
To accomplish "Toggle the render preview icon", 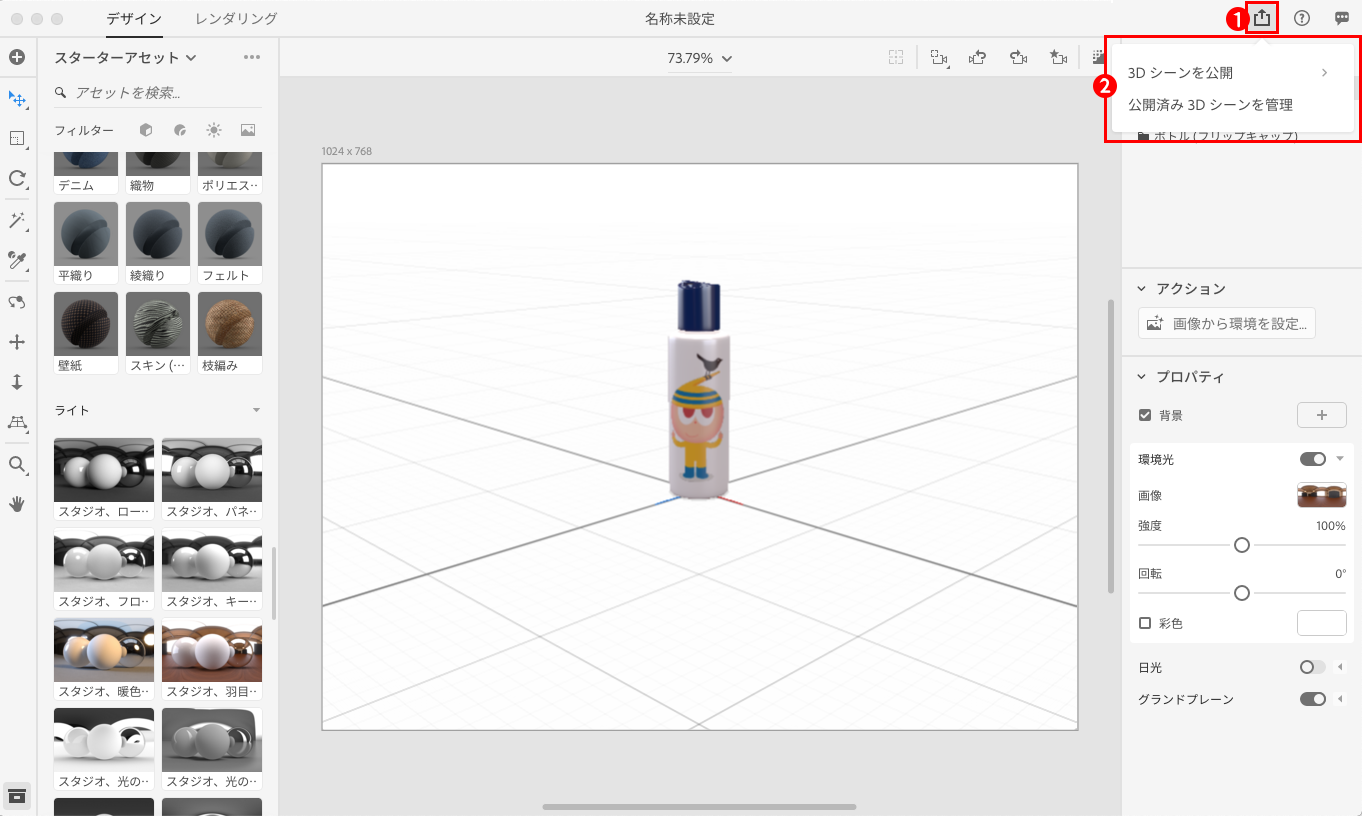I will 1098,58.
